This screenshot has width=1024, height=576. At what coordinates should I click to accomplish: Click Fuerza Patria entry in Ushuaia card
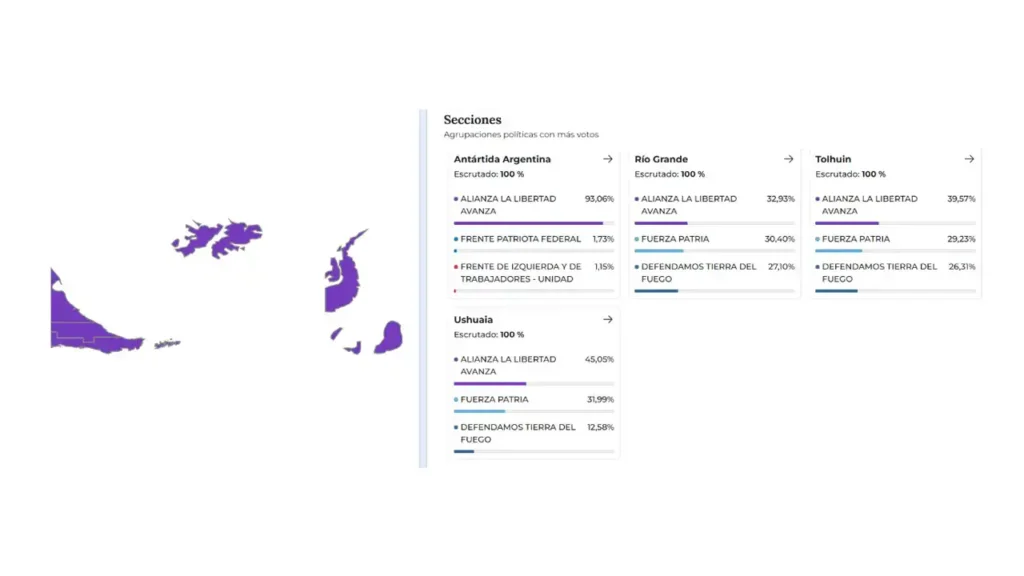pyautogui.click(x=493, y=399)
